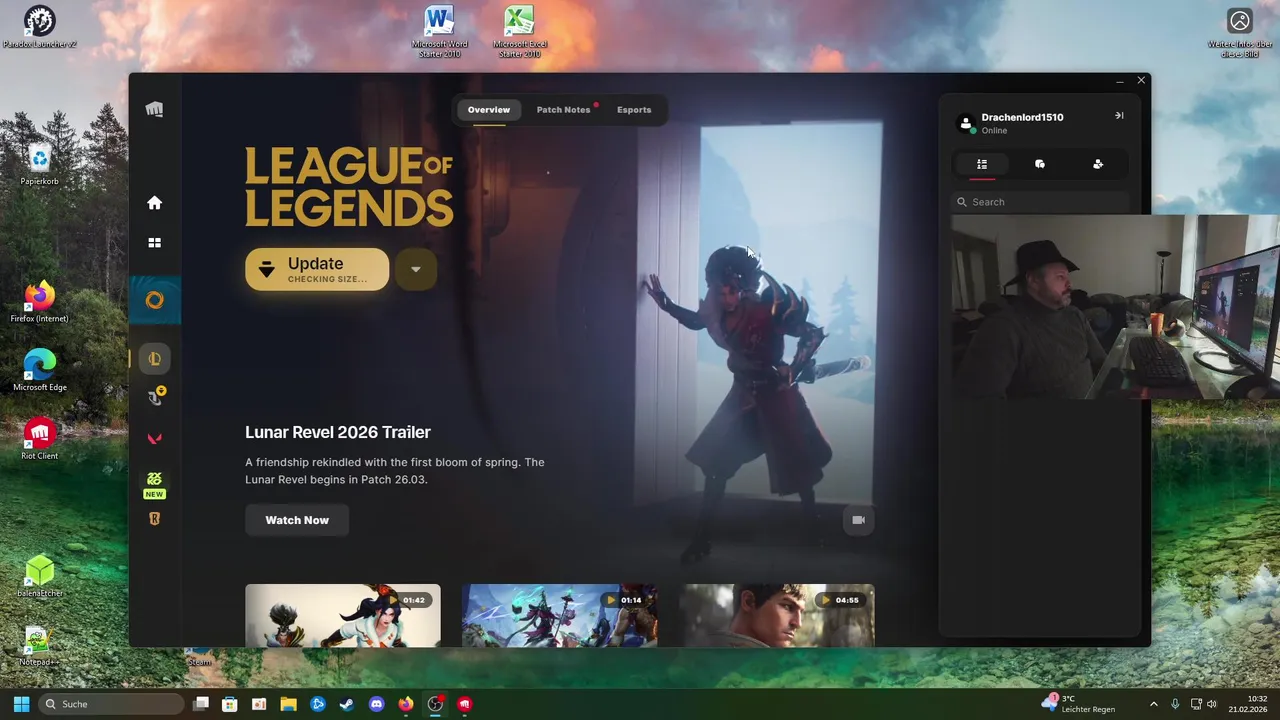1280x720 pixels.
Task: Show hidden system tray icons
Action: 1153,704
